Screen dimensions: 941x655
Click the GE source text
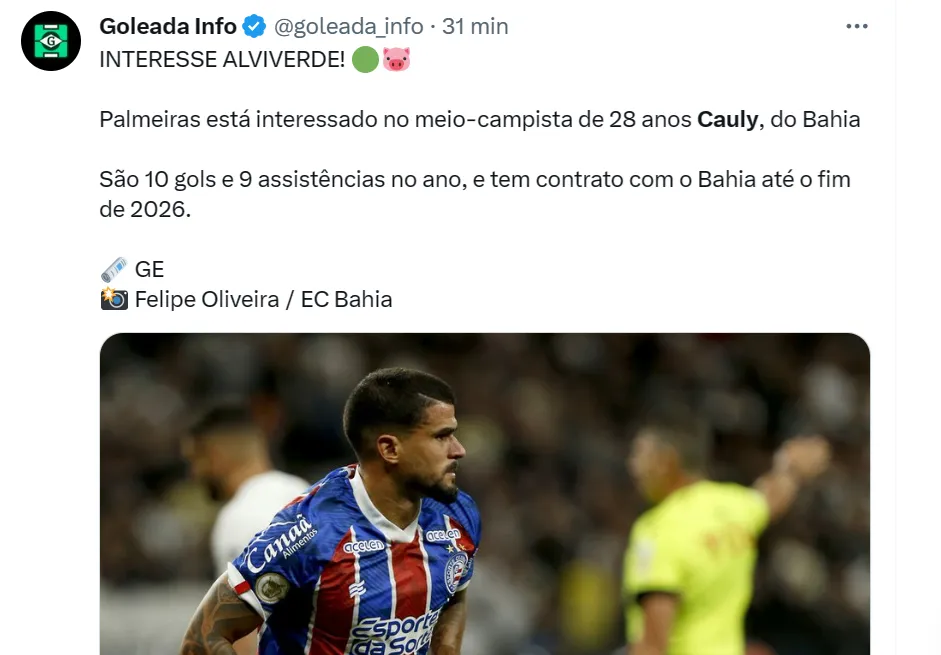(x=149, y=269)
